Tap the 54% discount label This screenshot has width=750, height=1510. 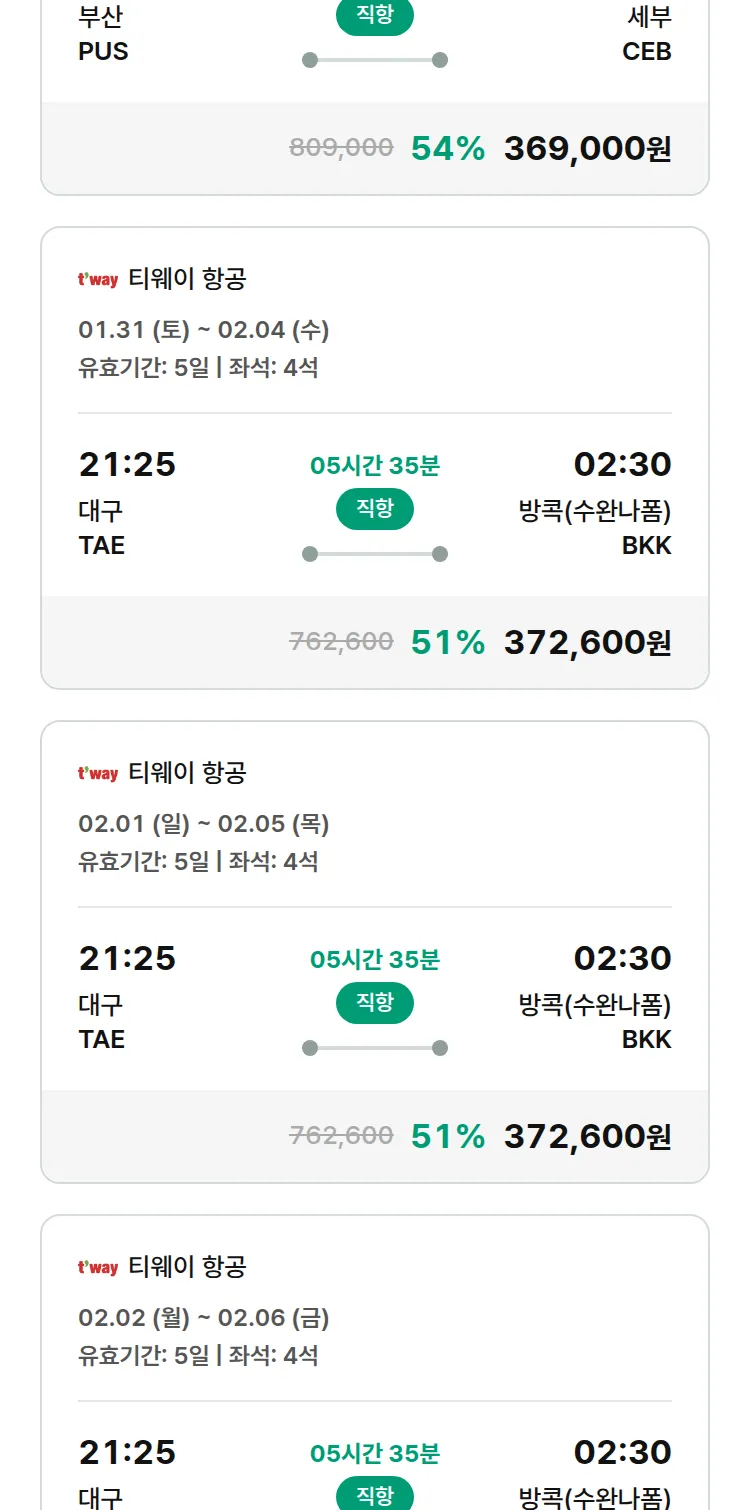click(447, 149)
